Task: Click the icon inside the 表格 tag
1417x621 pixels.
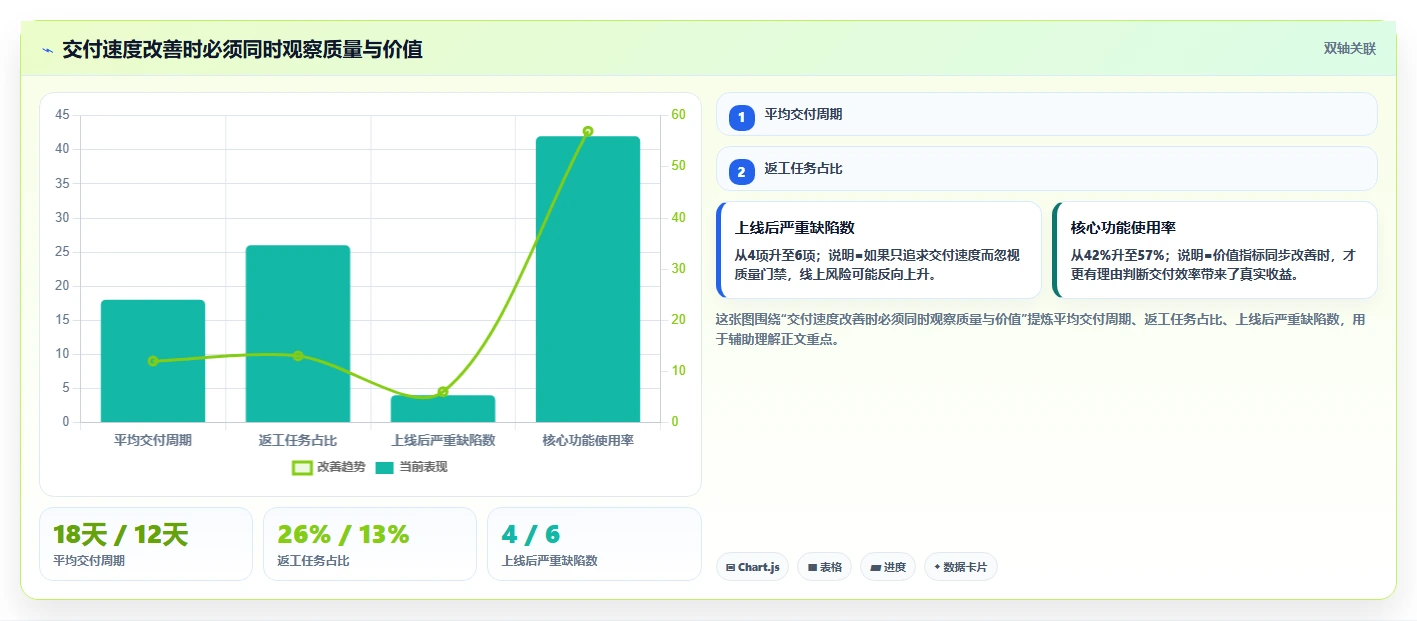Action: 812,568
